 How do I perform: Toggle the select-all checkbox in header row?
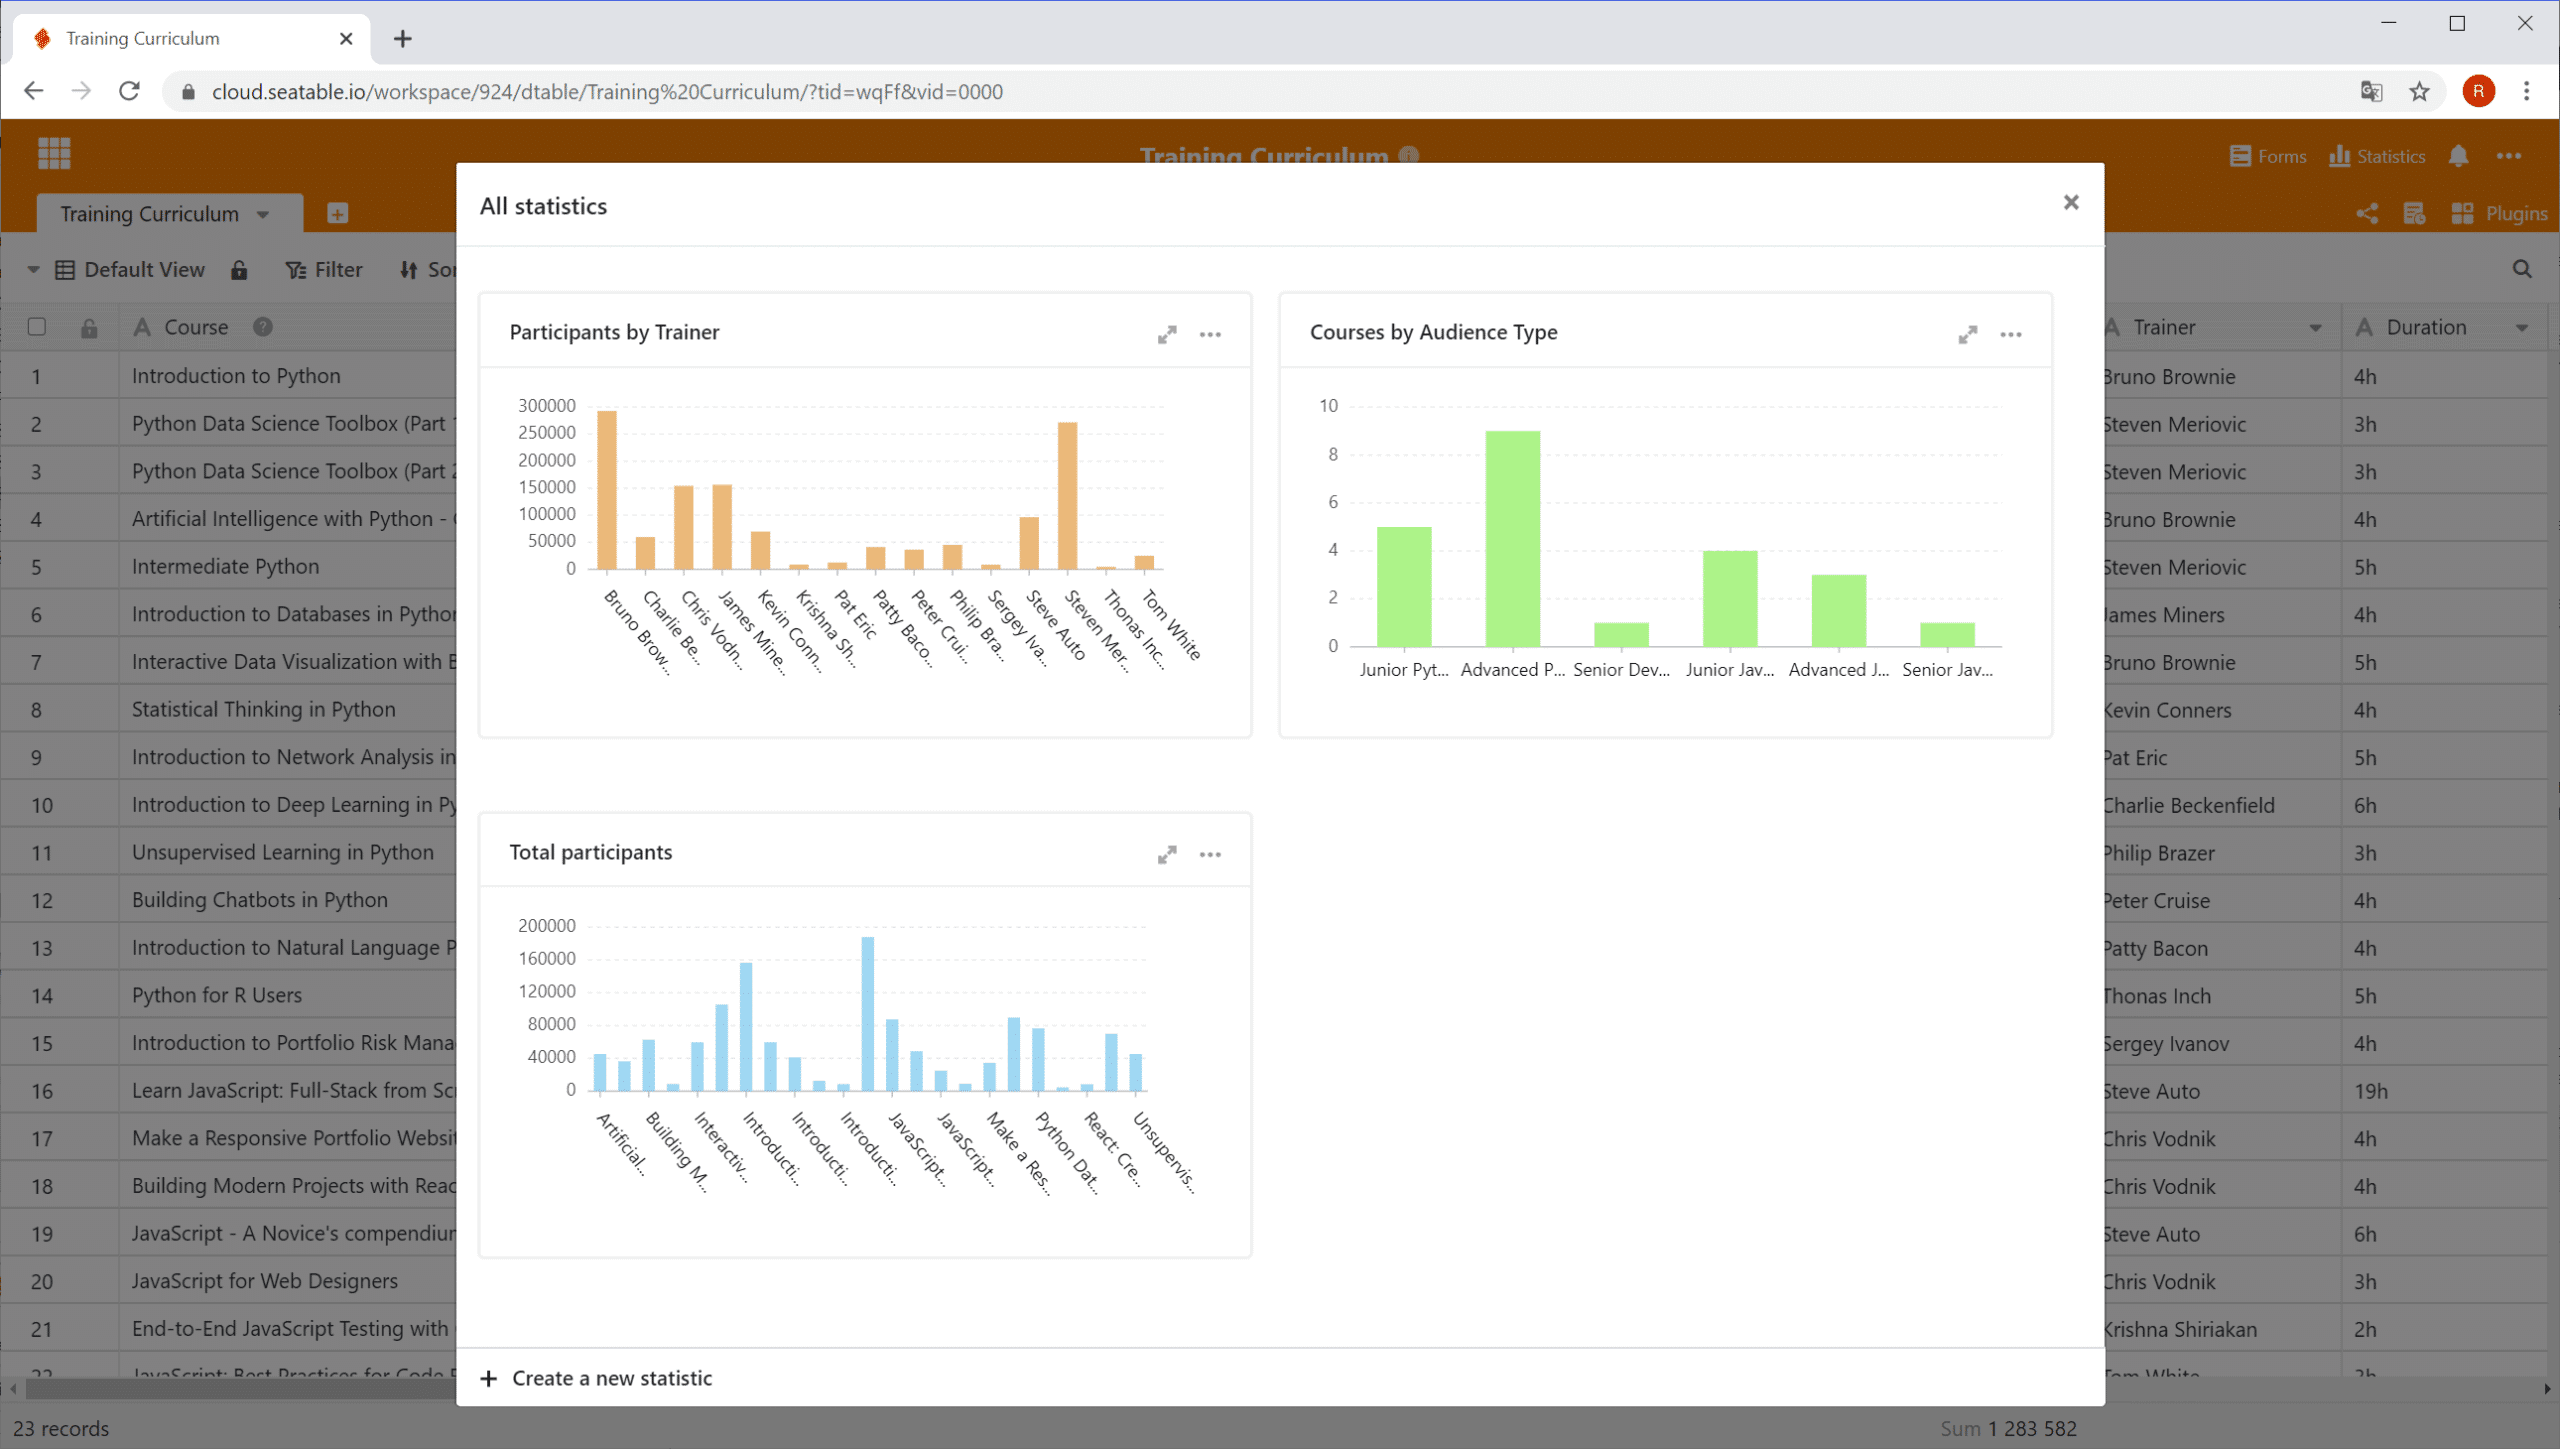pyautogui.click(x=37, y=325)
